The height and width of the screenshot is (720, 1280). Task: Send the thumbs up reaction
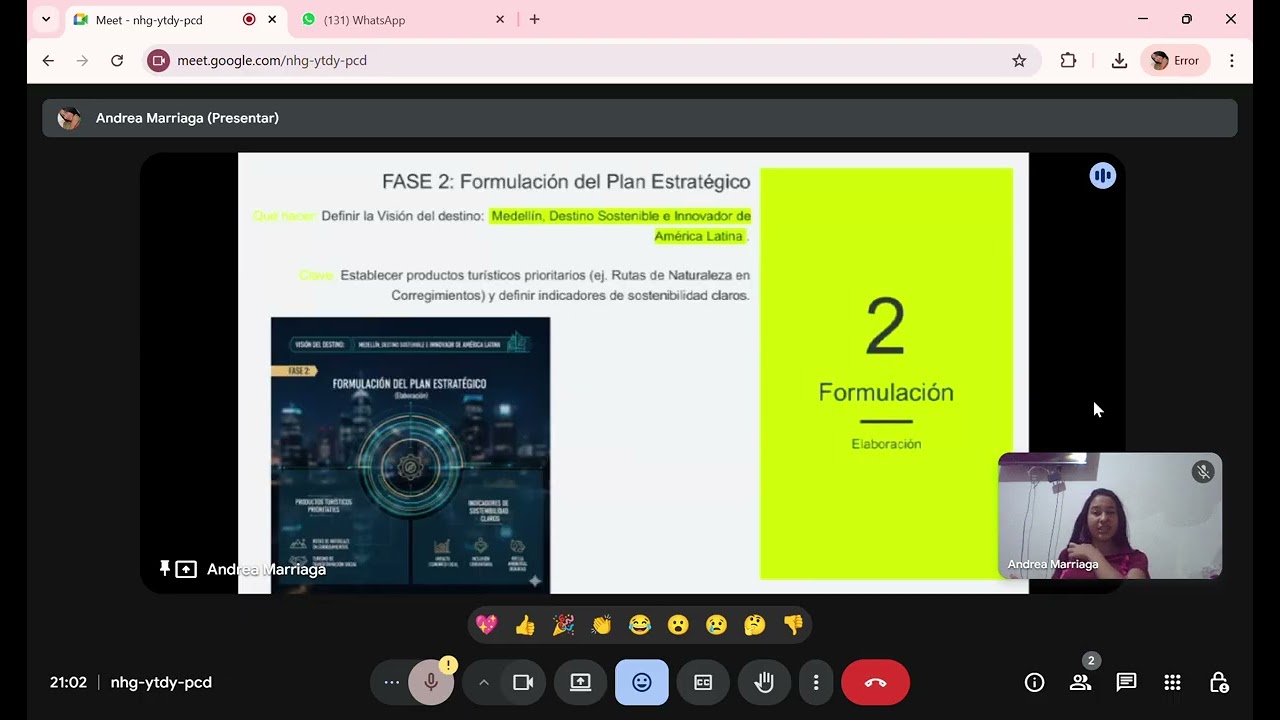click(525, 625)
